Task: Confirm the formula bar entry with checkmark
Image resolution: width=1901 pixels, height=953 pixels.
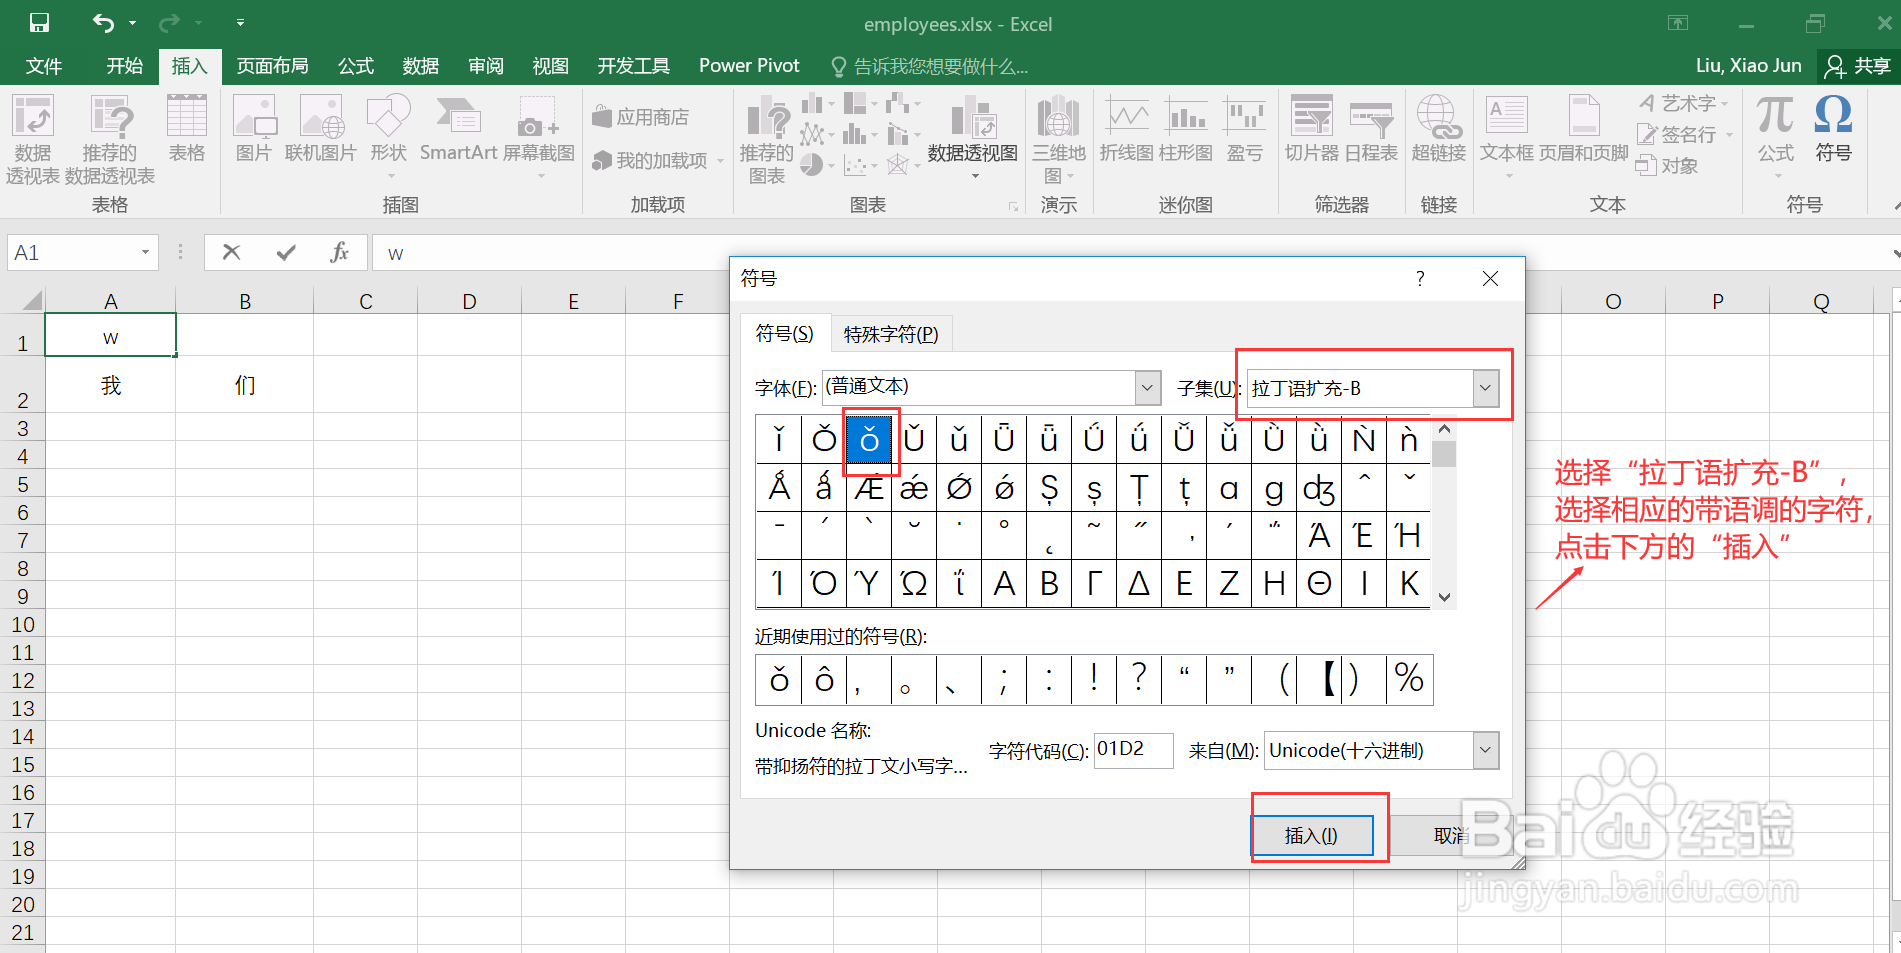Action: [x=286, y=252]
